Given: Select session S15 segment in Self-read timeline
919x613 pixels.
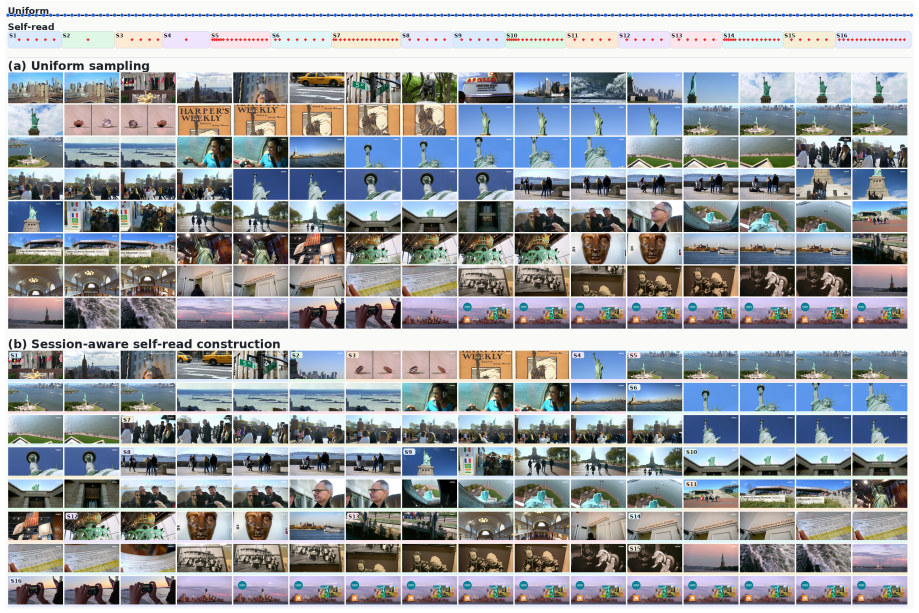Looking at the screenshot, I should tap(809, 40).
